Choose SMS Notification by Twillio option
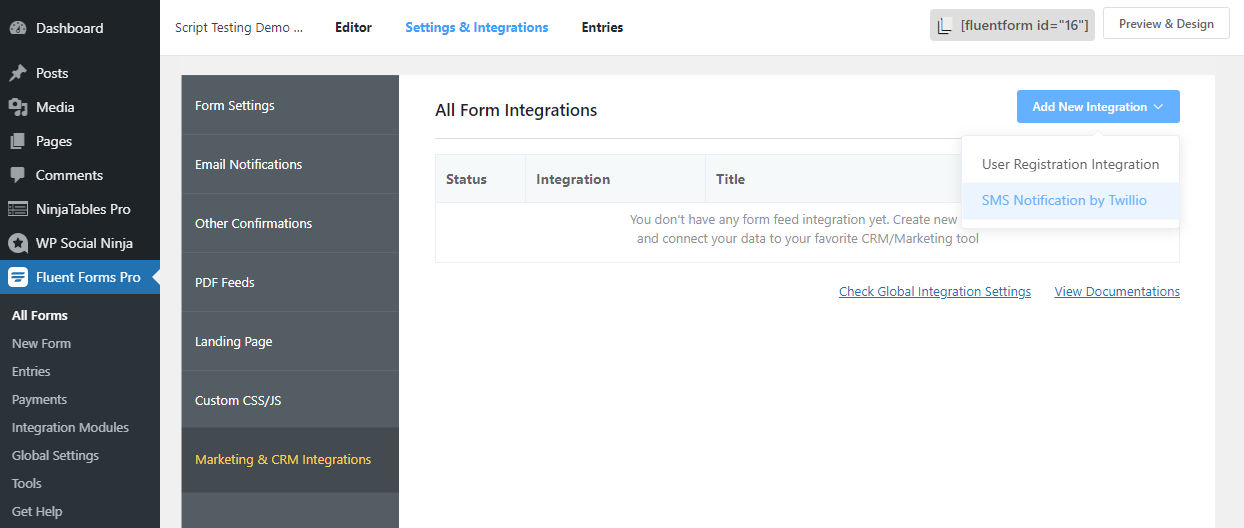Image resolution: width=1244 pixels, height=528 pixels. point(1070,200)
